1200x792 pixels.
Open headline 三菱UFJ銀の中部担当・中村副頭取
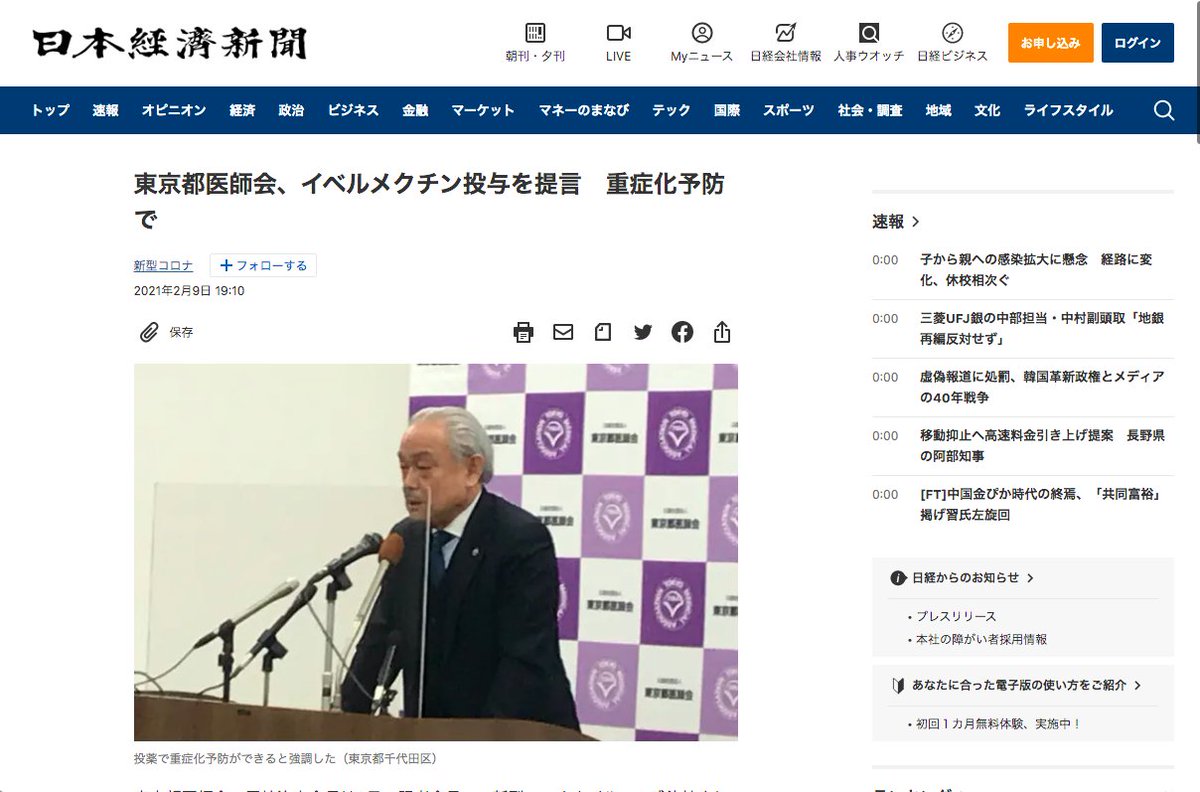[x=1043, y=329]
